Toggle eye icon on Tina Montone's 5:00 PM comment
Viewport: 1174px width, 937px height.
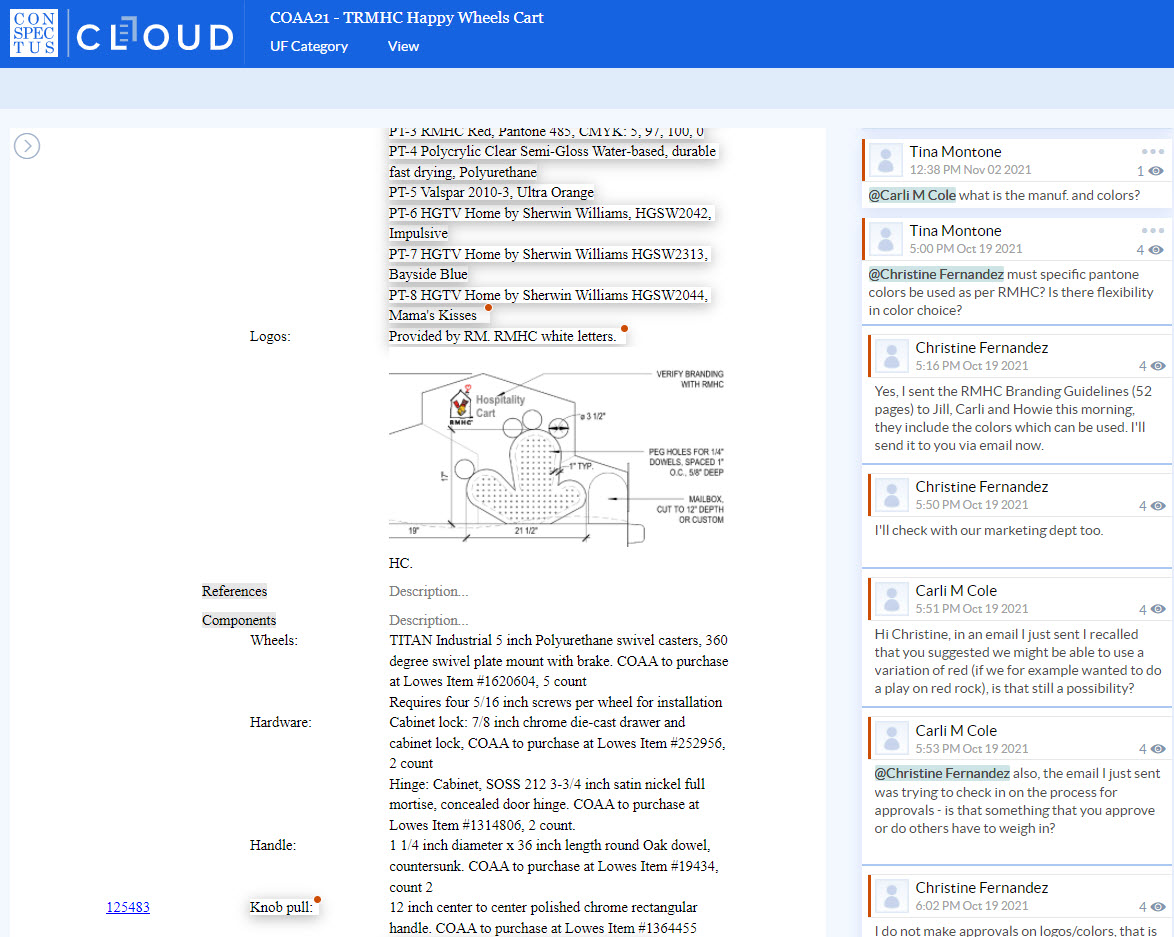pyautogui.click(x=1156, y=250)
